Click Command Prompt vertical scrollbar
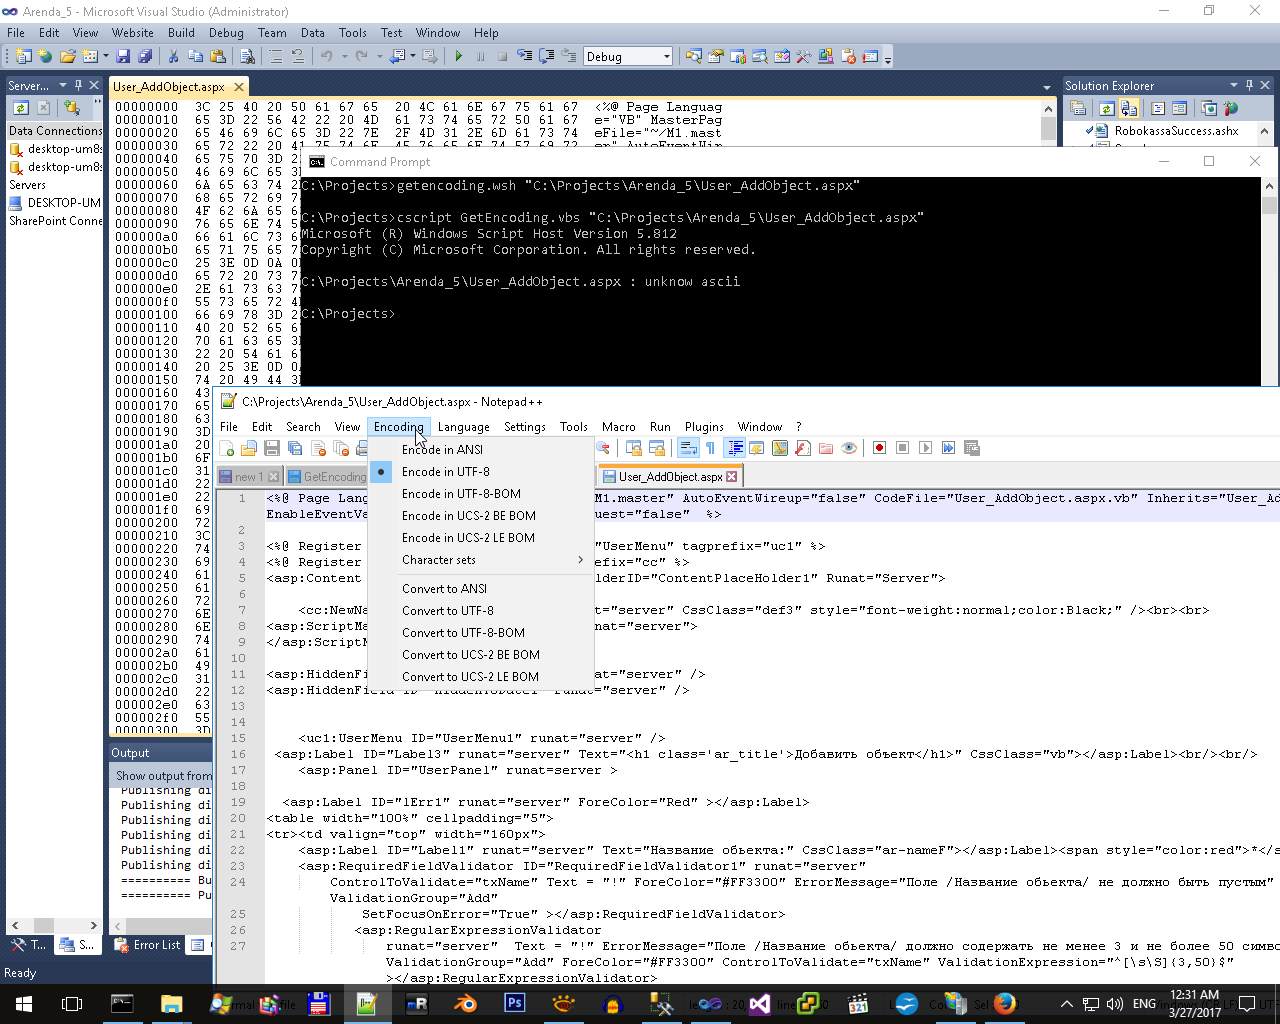 (x=1270, y=281)
